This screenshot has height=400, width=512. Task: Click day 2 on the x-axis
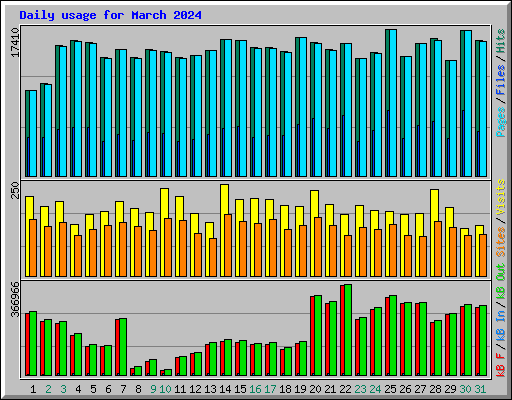[x=48, y=389]
